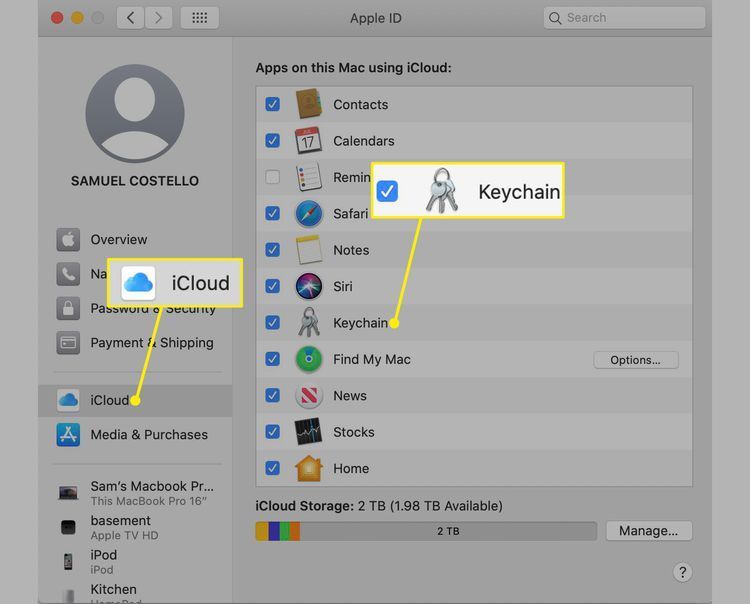The height and width of the screenshot is (604, 750).
Task: Click the Siri icon in list
Action: [307, 286]
